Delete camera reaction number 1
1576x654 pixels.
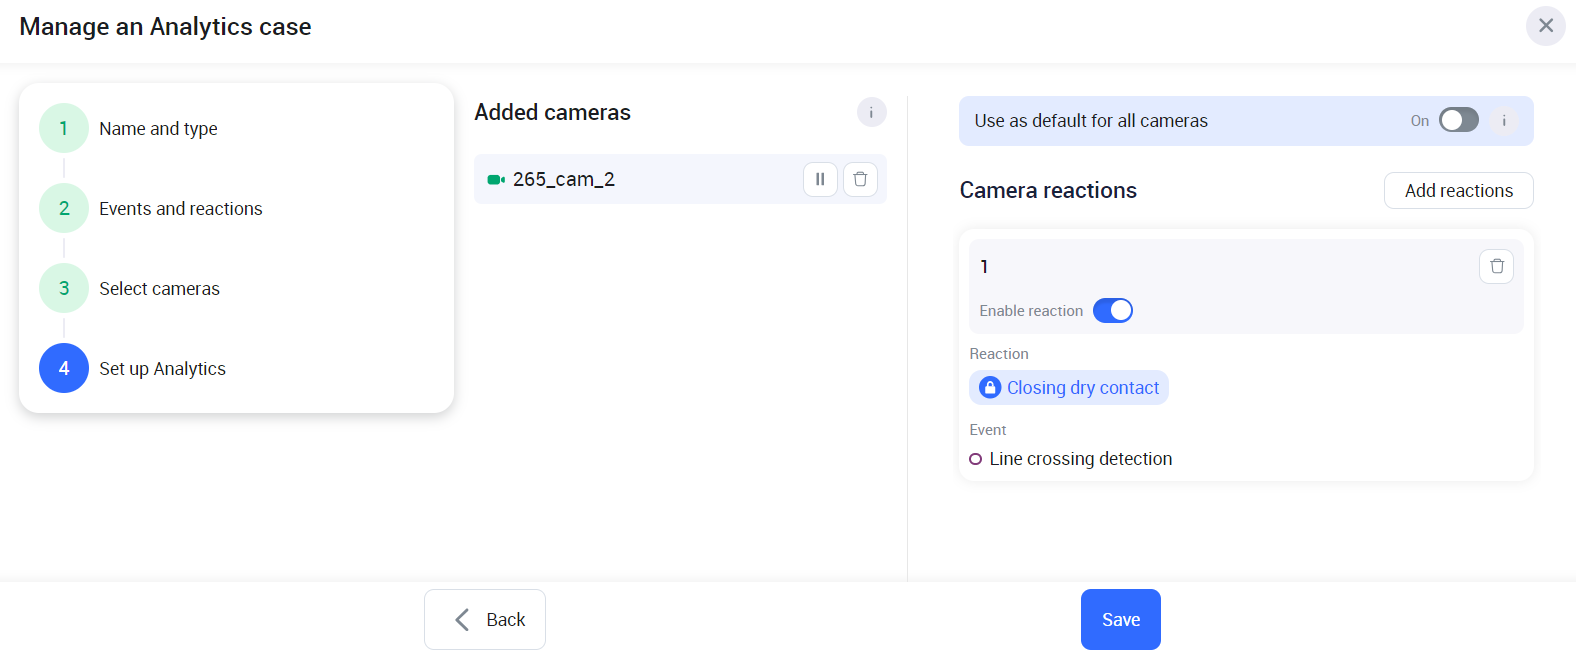(x=1496, y=266)
